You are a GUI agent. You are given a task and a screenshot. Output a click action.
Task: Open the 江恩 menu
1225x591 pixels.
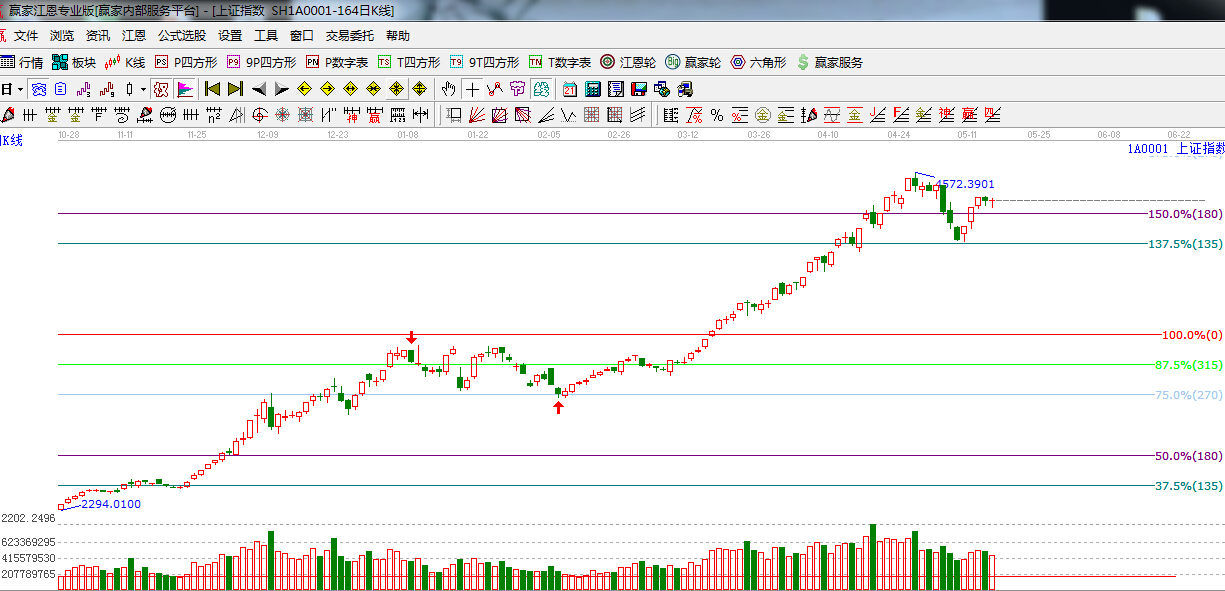(x=134, y=36)
